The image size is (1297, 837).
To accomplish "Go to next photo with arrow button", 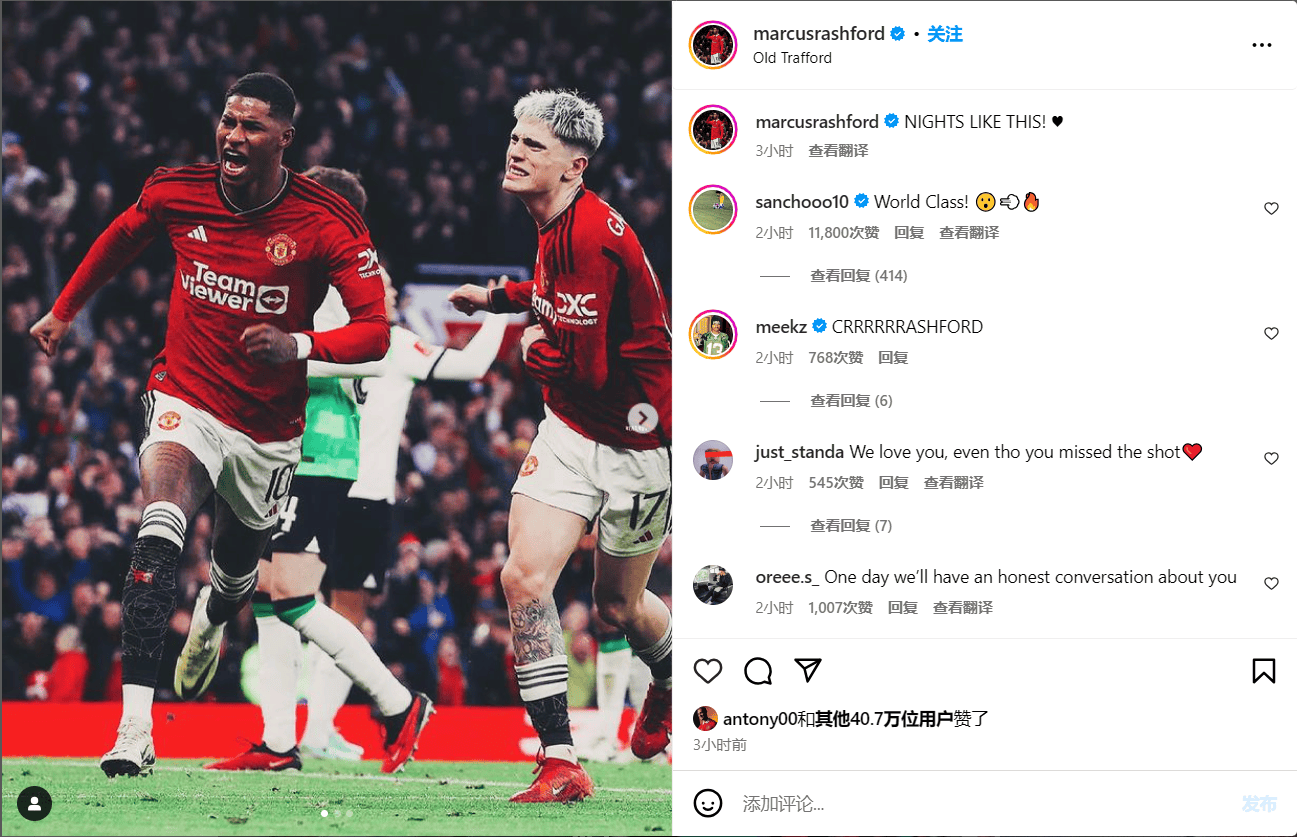I will pos(643,417).
